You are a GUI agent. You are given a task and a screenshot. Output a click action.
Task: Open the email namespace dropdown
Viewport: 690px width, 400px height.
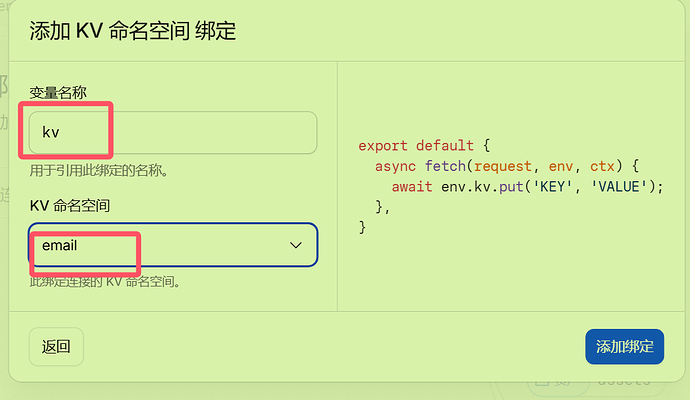(173, 245)
